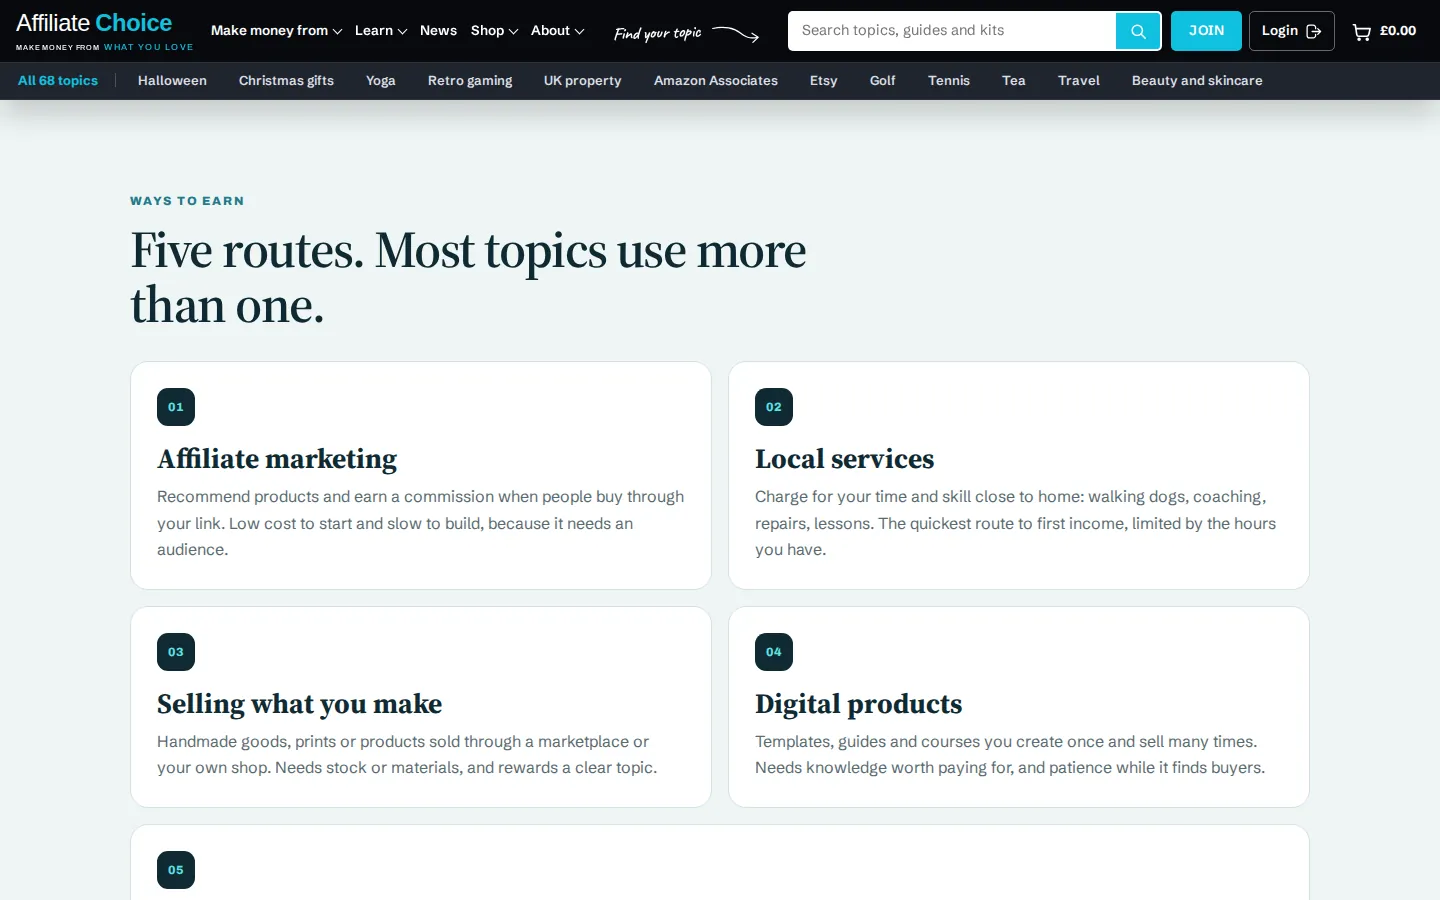Select the Yoga topic
Image resolution: width=1440 pixels, height=900 pixels.
click(x=381, y=81)
